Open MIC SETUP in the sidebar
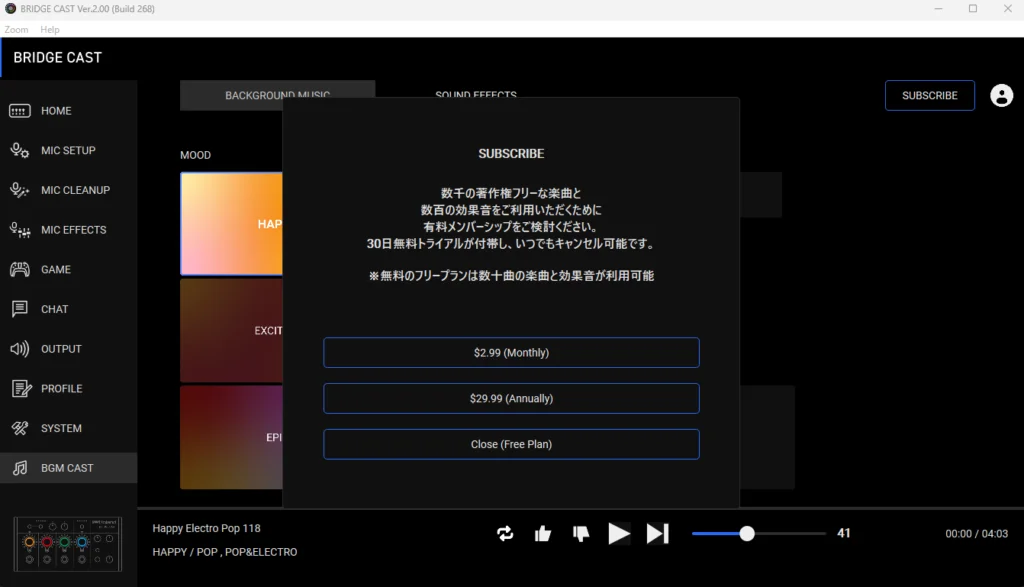This screenshot has height=587, width=1024. (68, 151)
